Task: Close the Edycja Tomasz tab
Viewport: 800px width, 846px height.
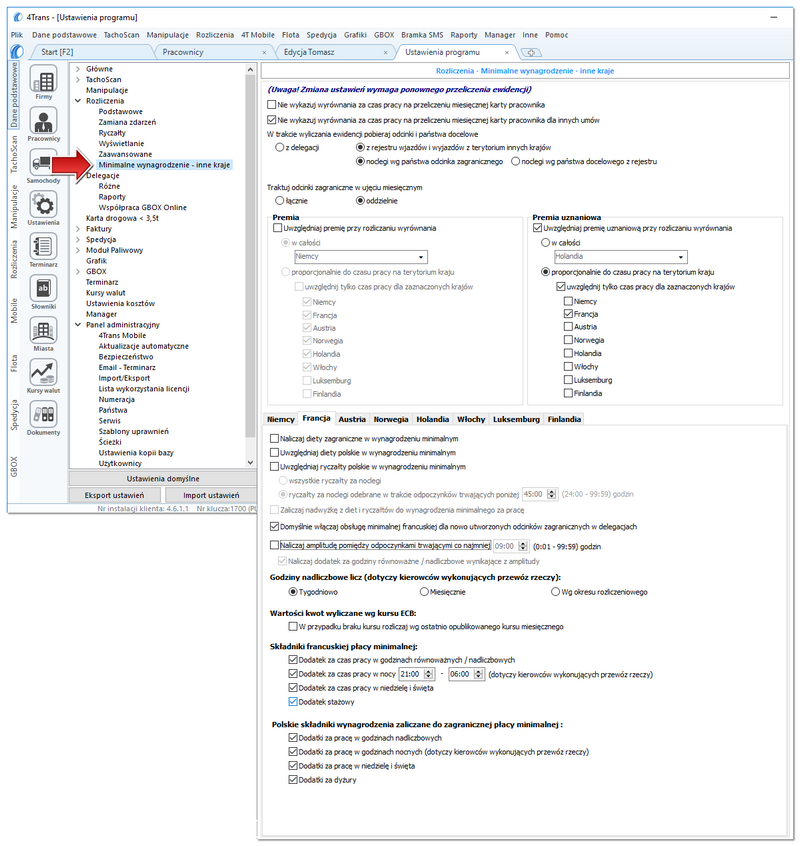Action: [385, 52]
